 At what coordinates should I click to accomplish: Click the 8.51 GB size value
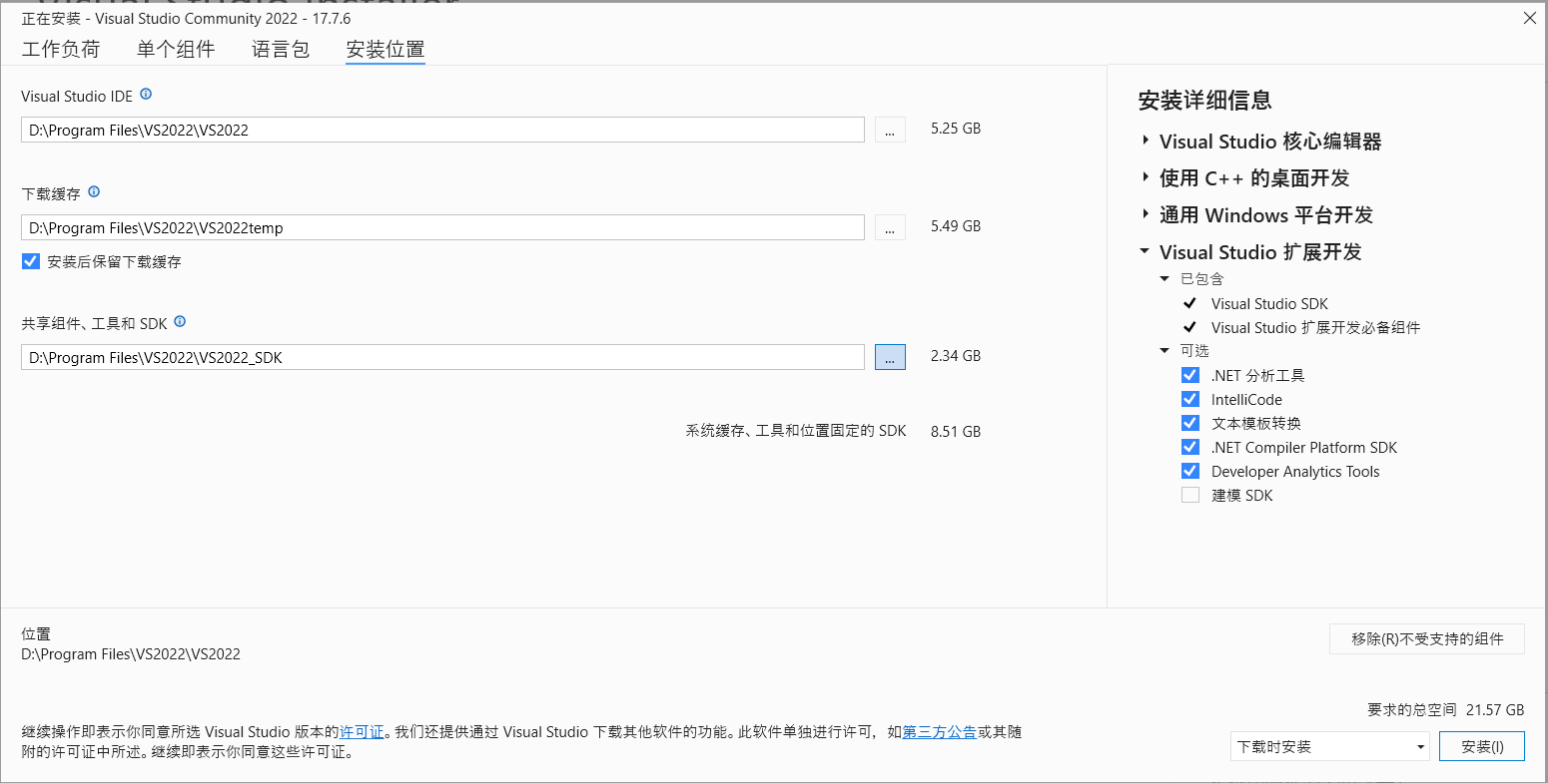point(955,432)
